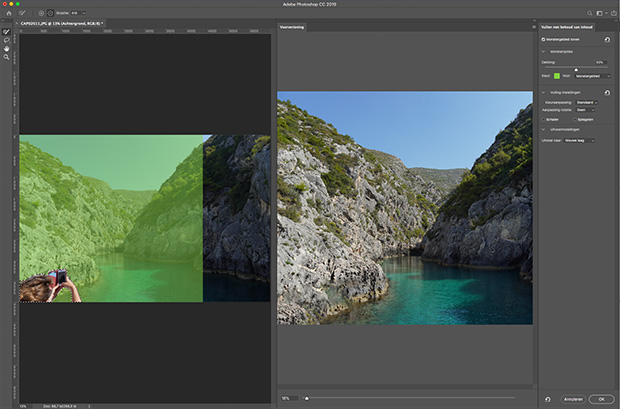Viewport: 620px width, 409px height.
Task: Enable the Spiegelen checkbox
Action: [x=575, y=119]
